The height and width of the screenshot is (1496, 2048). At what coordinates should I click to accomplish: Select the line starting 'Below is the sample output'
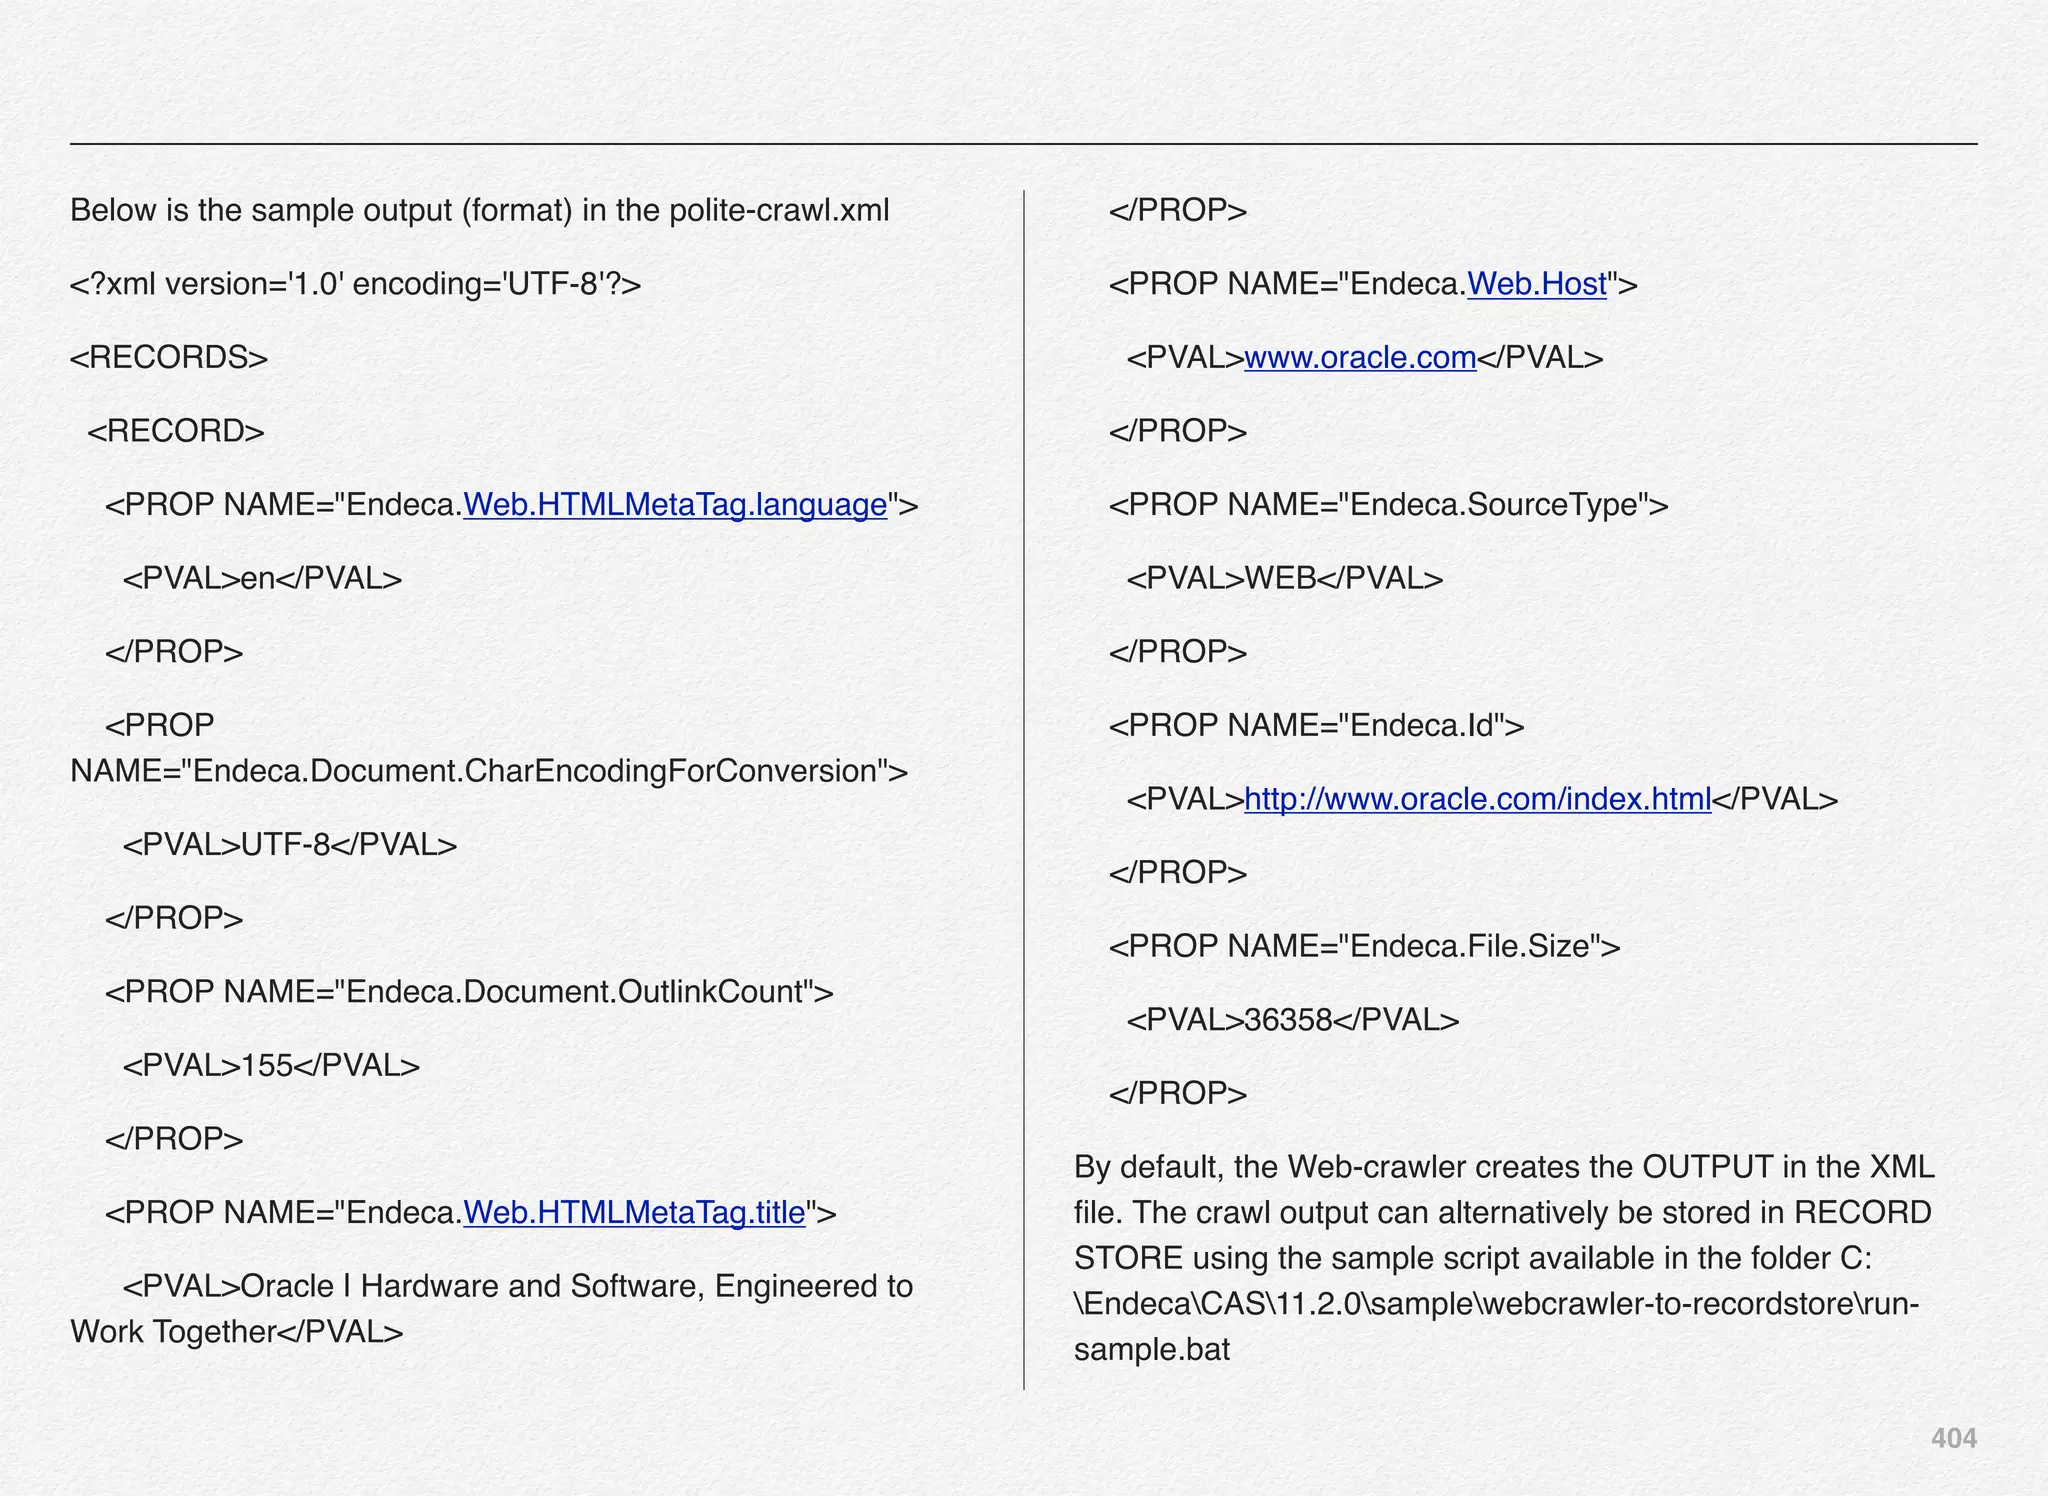[480, 211]
